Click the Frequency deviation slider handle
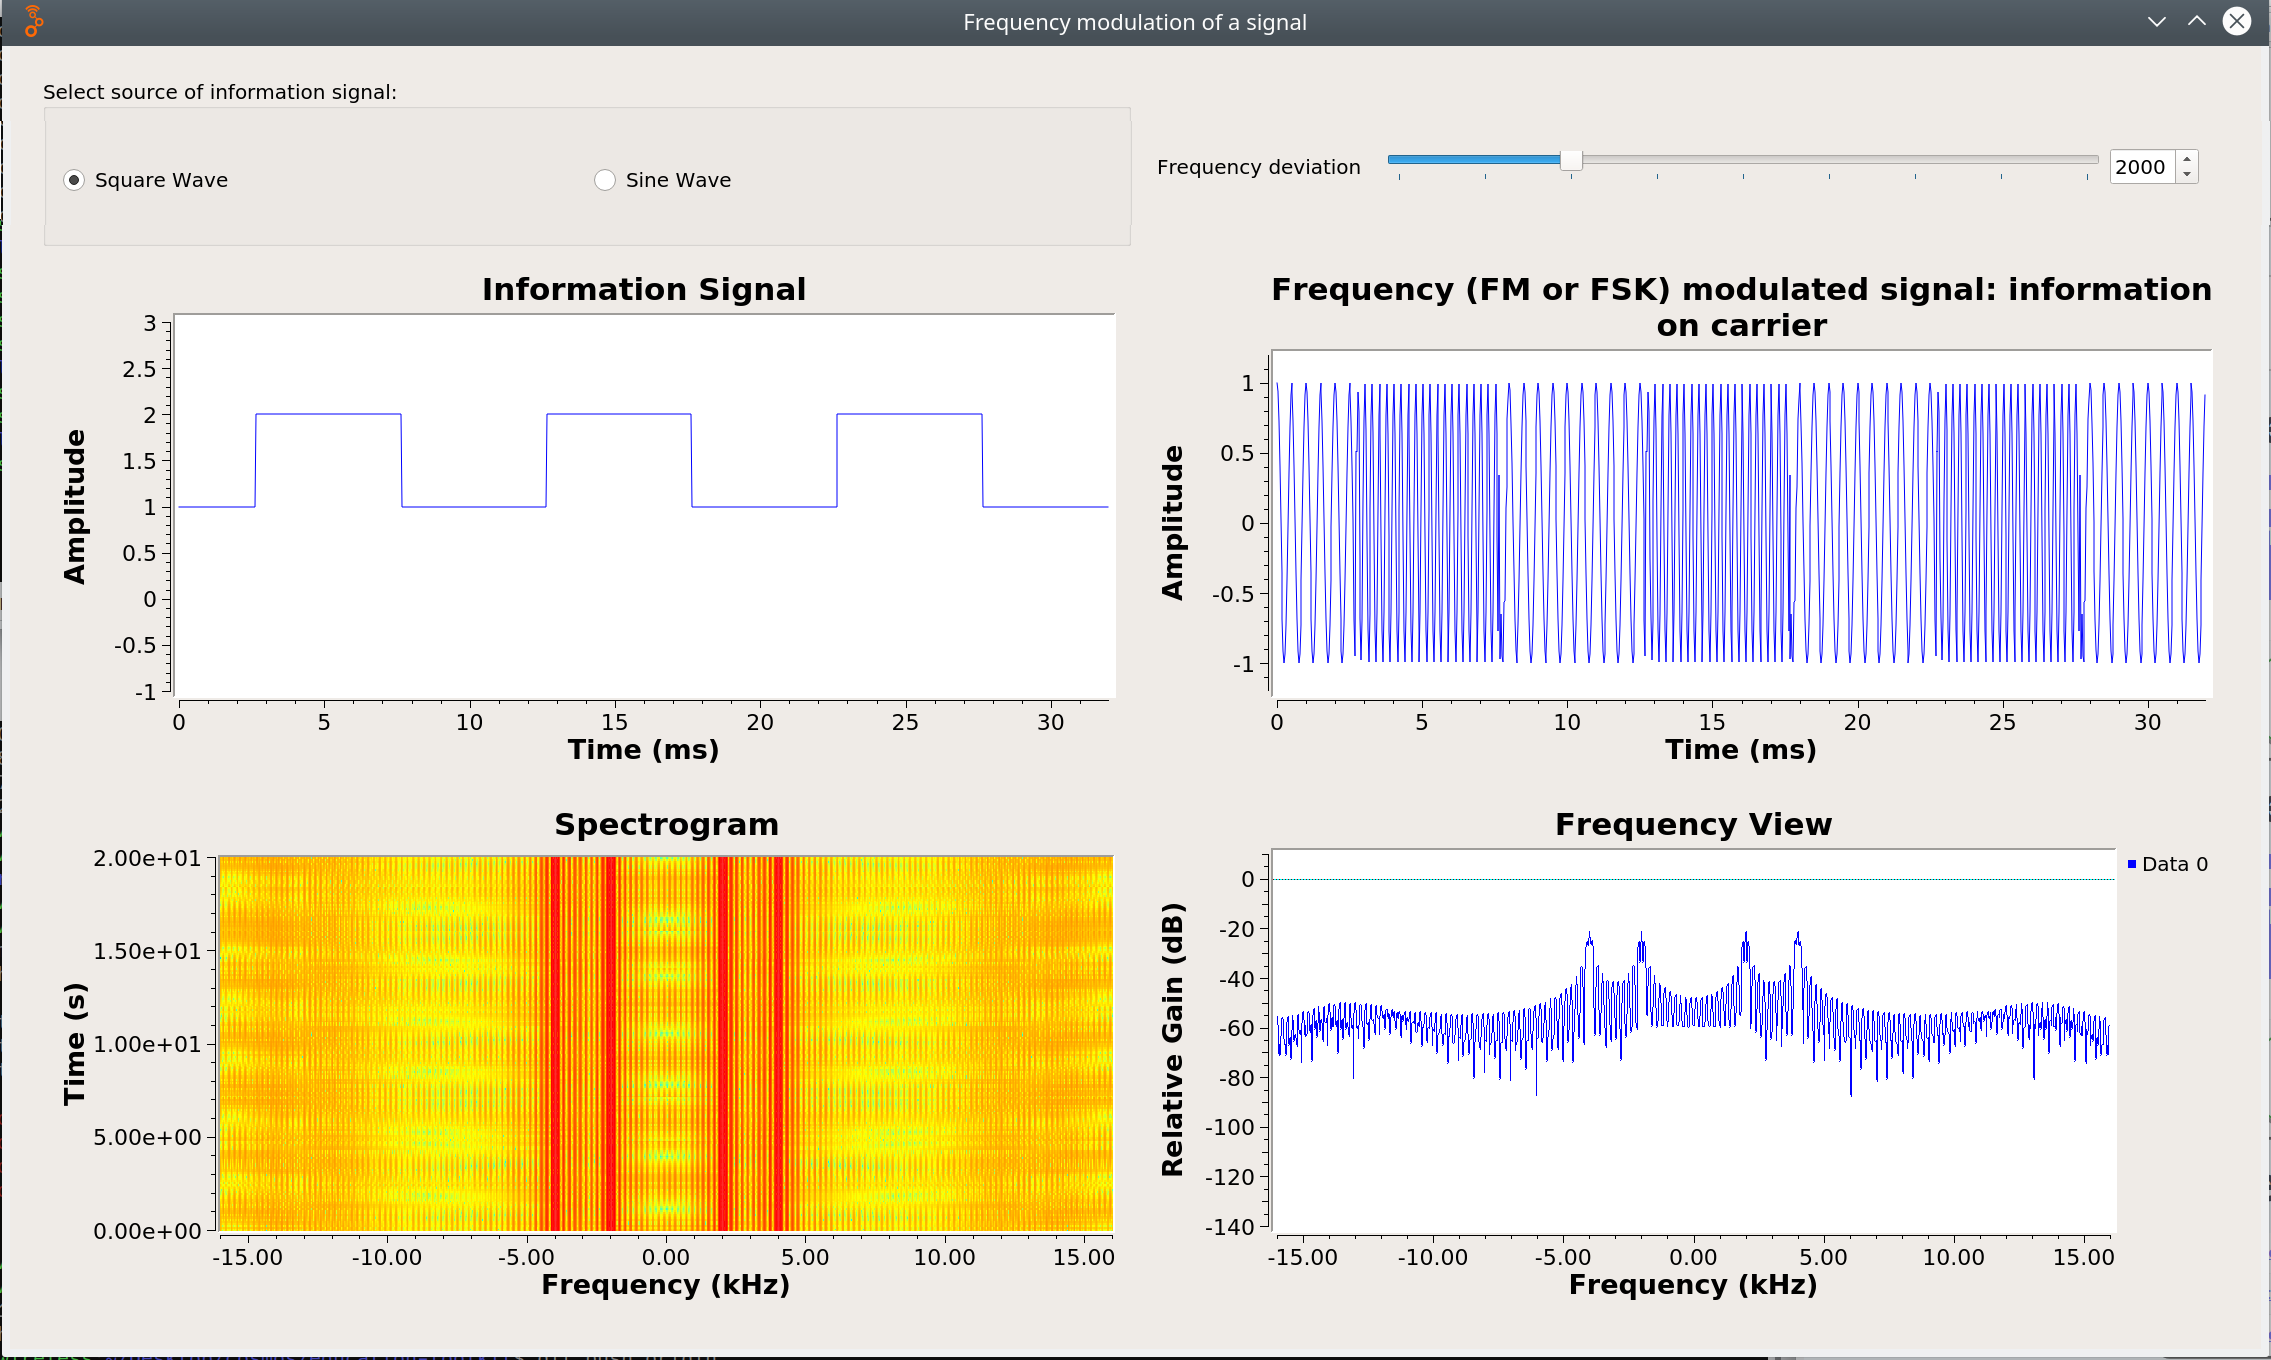 tap(1572, 159)
